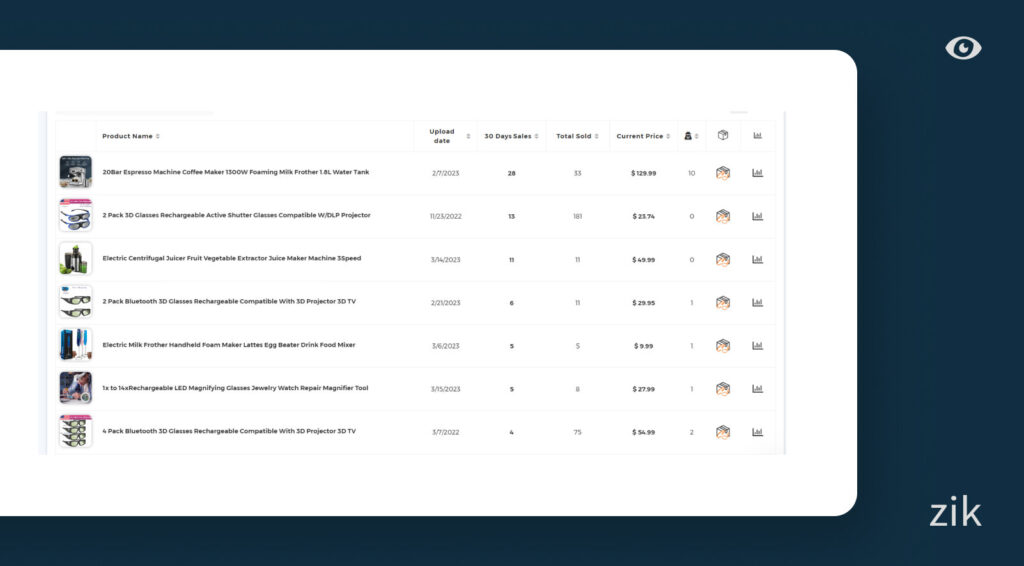Open the chart icon for the LED Magnifying Glasses row

coord(757,388)
